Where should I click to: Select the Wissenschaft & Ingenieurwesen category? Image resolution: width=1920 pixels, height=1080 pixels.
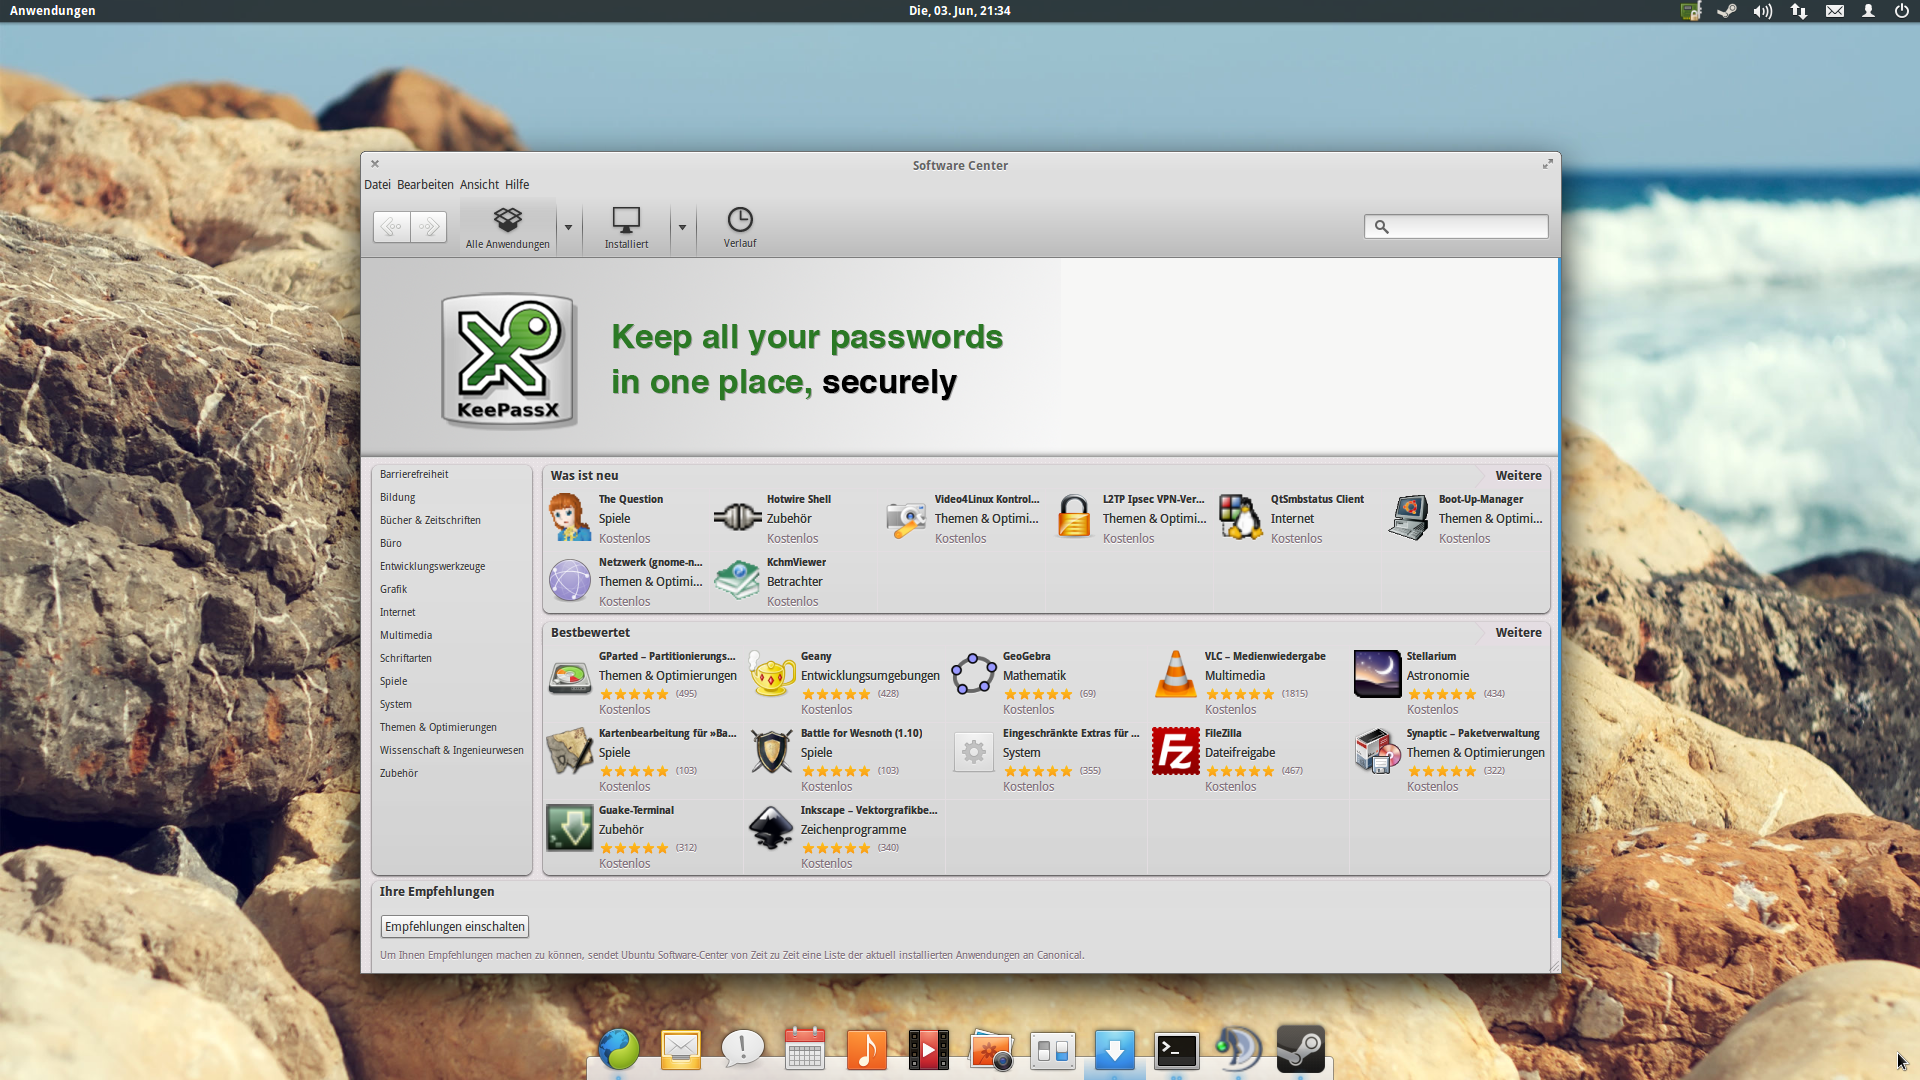tap(451, 750)
